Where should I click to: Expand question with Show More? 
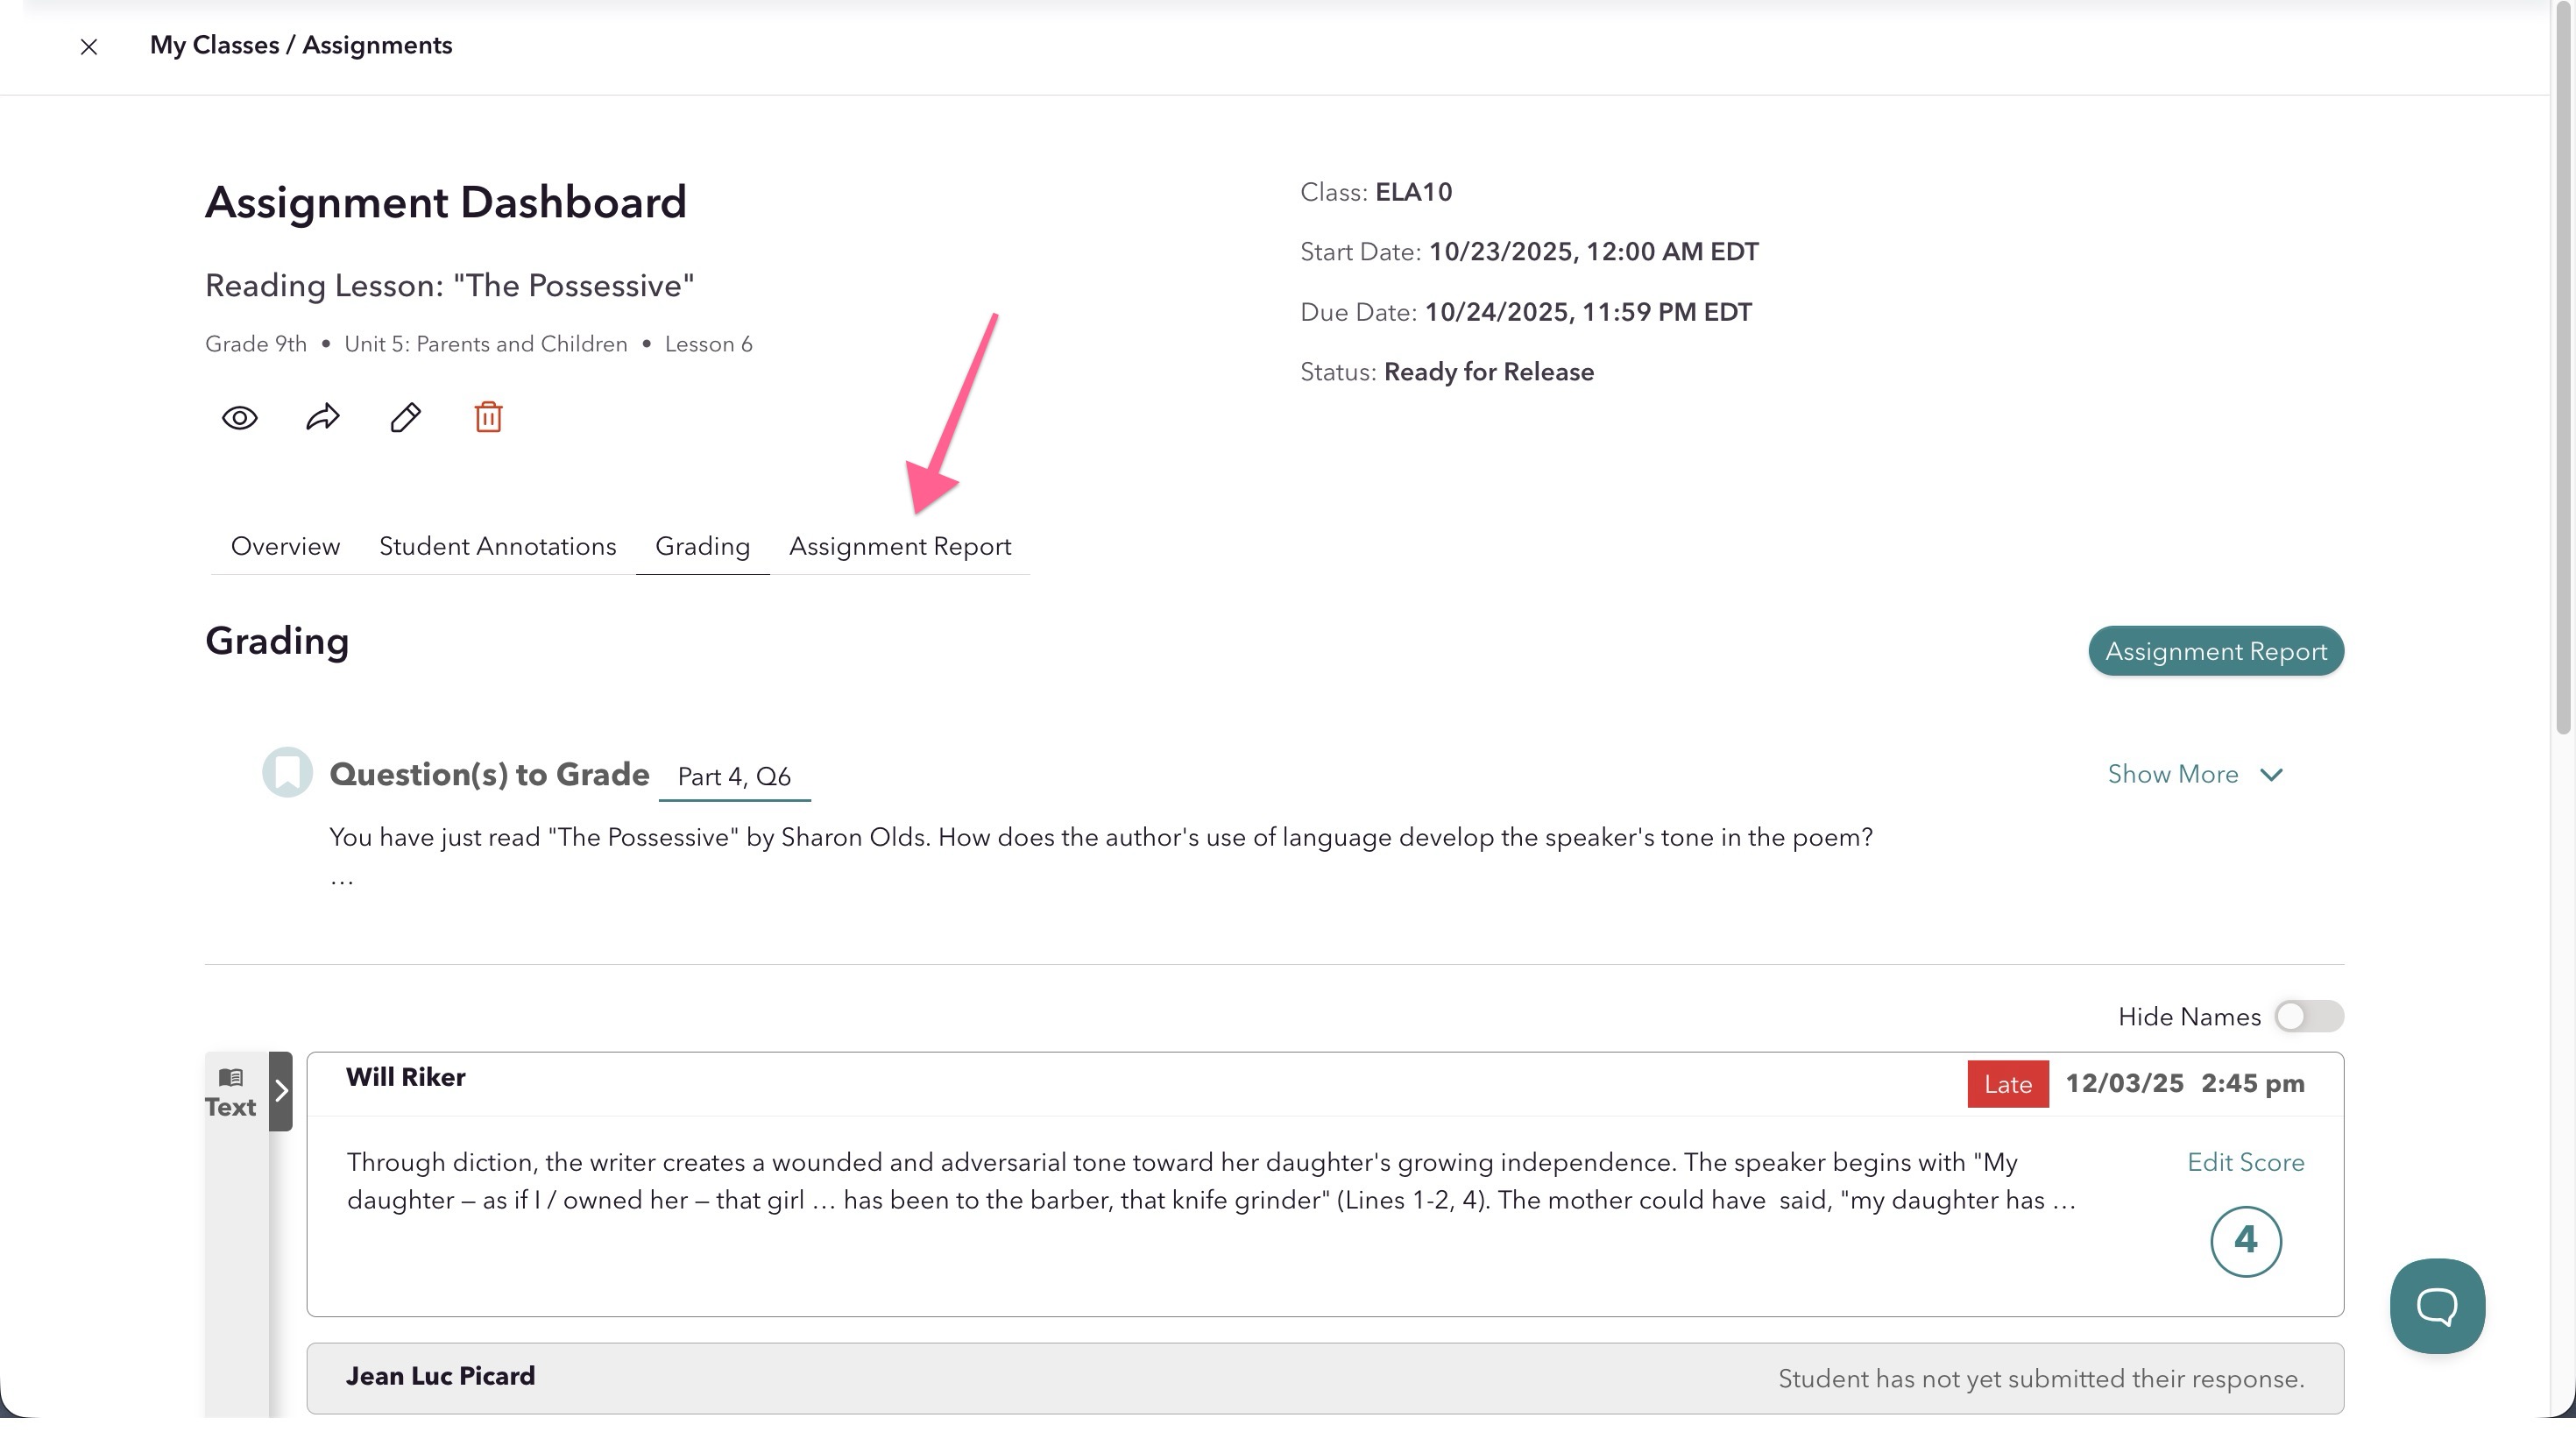(2172, 774)
